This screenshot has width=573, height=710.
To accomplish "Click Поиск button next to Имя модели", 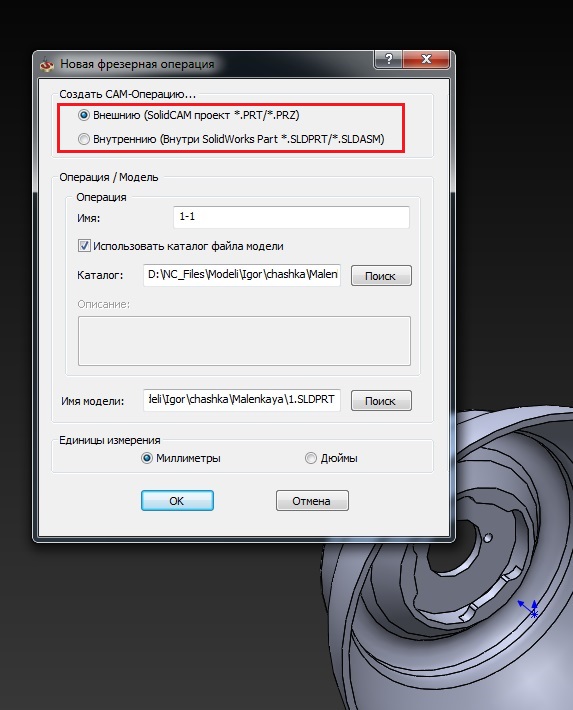I will tap(381, 401).
